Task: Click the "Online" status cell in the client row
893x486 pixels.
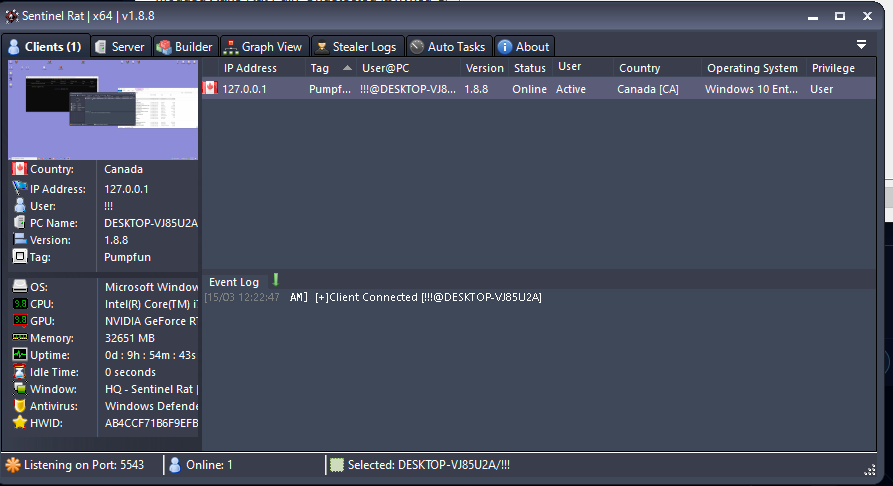Action: (x=529, y=89)
